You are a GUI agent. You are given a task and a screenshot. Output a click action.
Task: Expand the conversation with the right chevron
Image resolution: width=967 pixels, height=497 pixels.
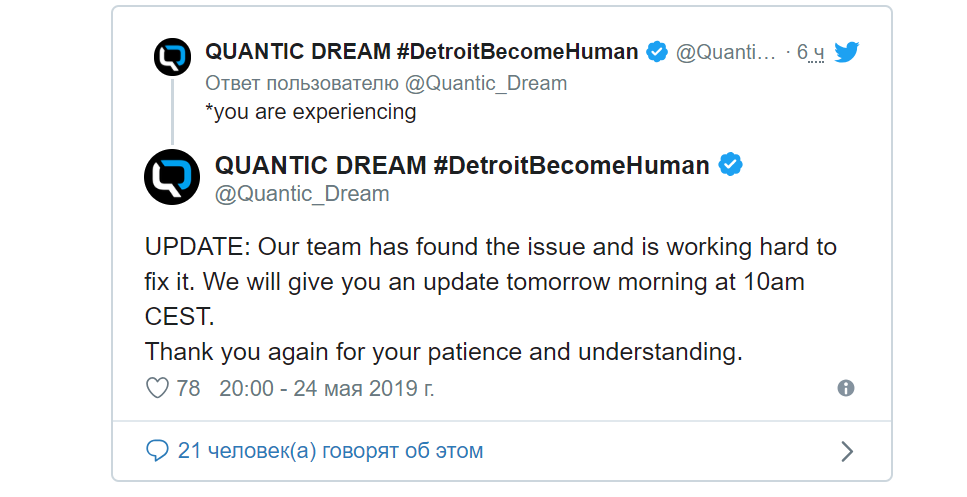pos(847,451)
